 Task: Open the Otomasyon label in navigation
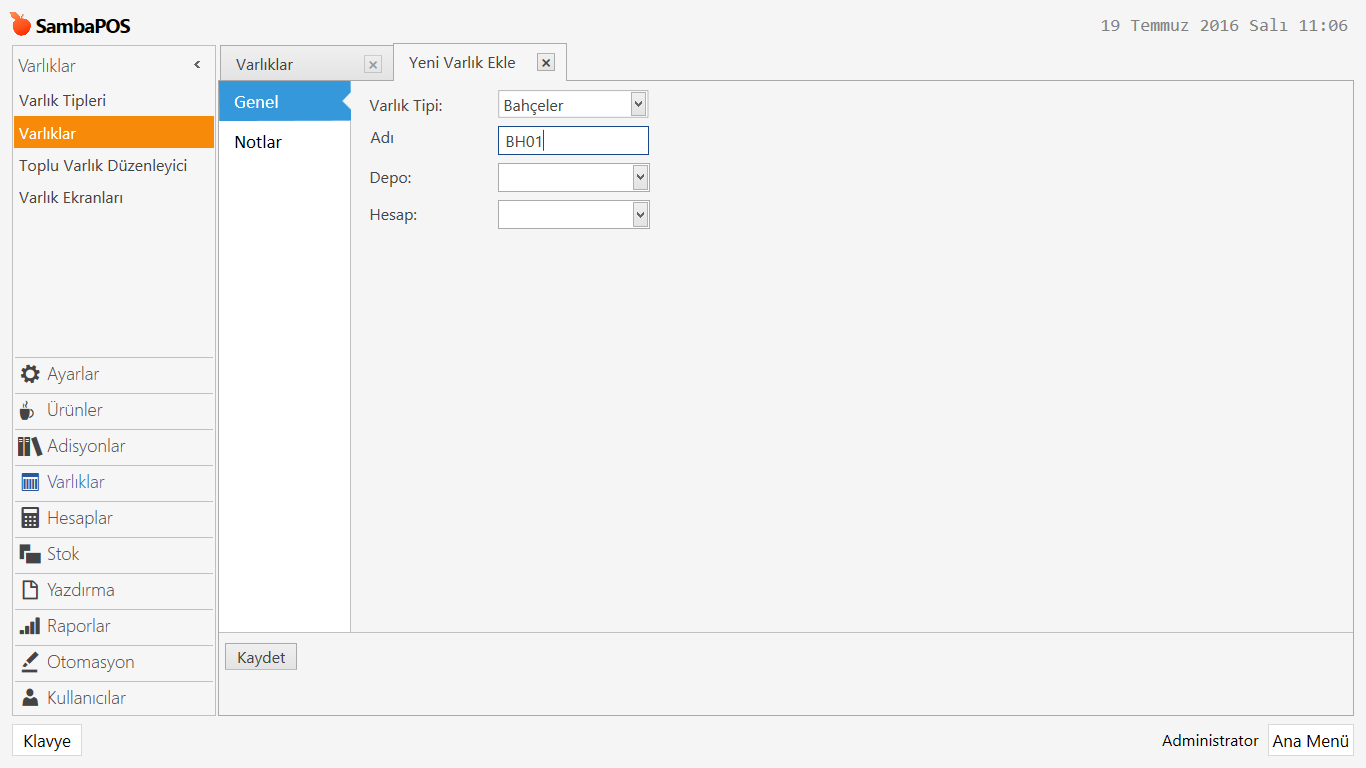pos(91,662)
